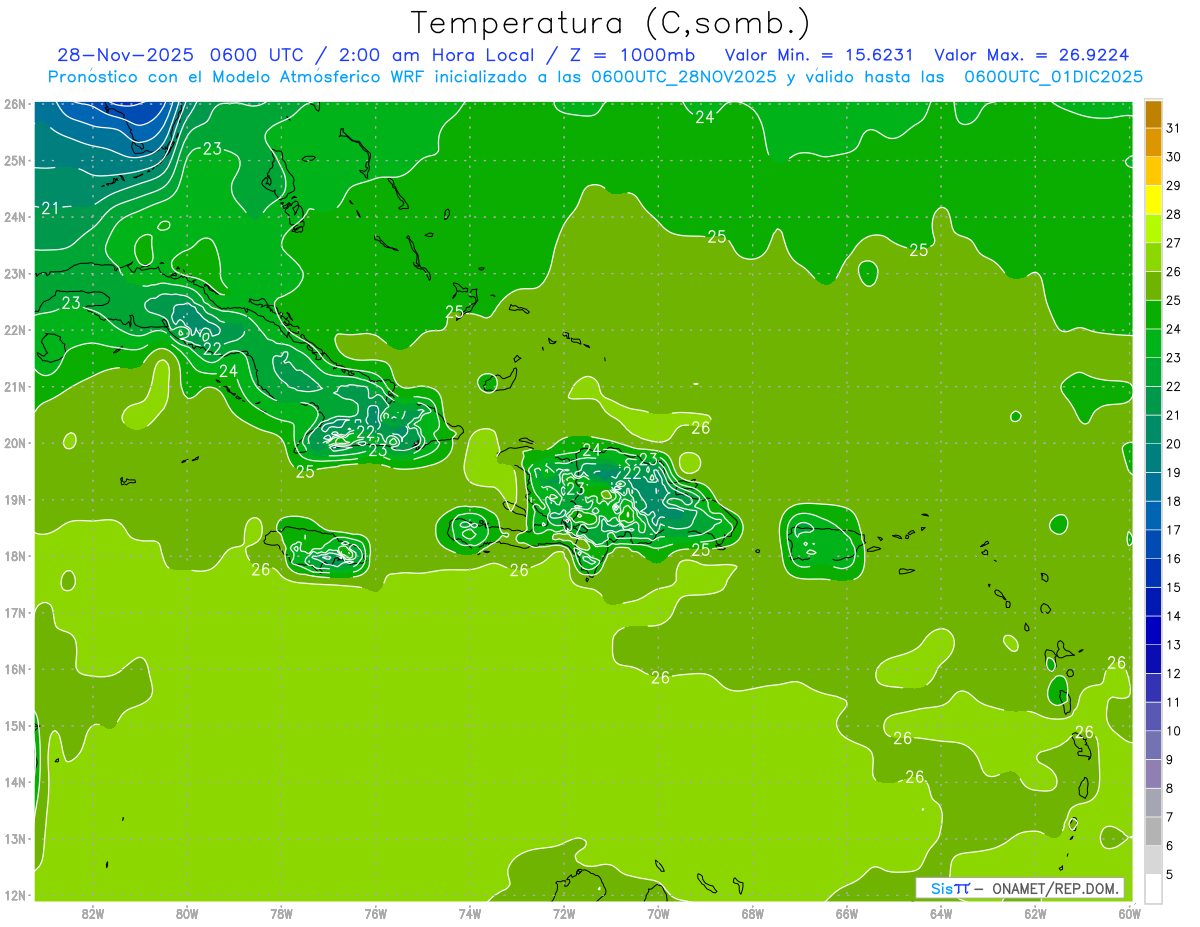Click the "Valor Min. = 15.6231" text
This screenshot has width=1200, height=927.
click(x=821, y=55)
